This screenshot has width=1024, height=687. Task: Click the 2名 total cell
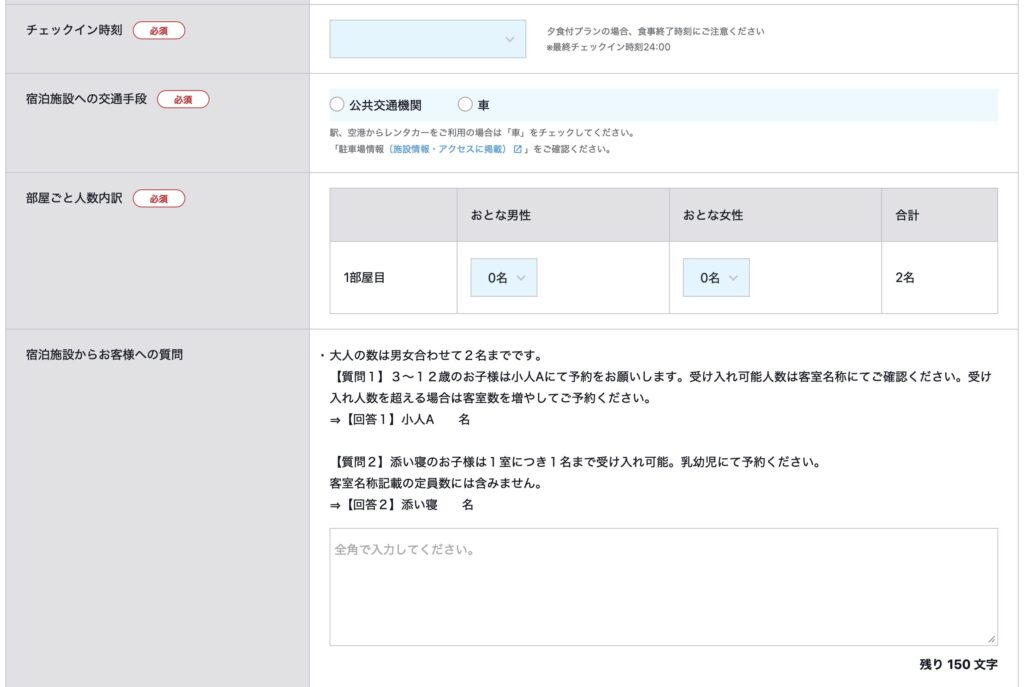pos(905,278)
